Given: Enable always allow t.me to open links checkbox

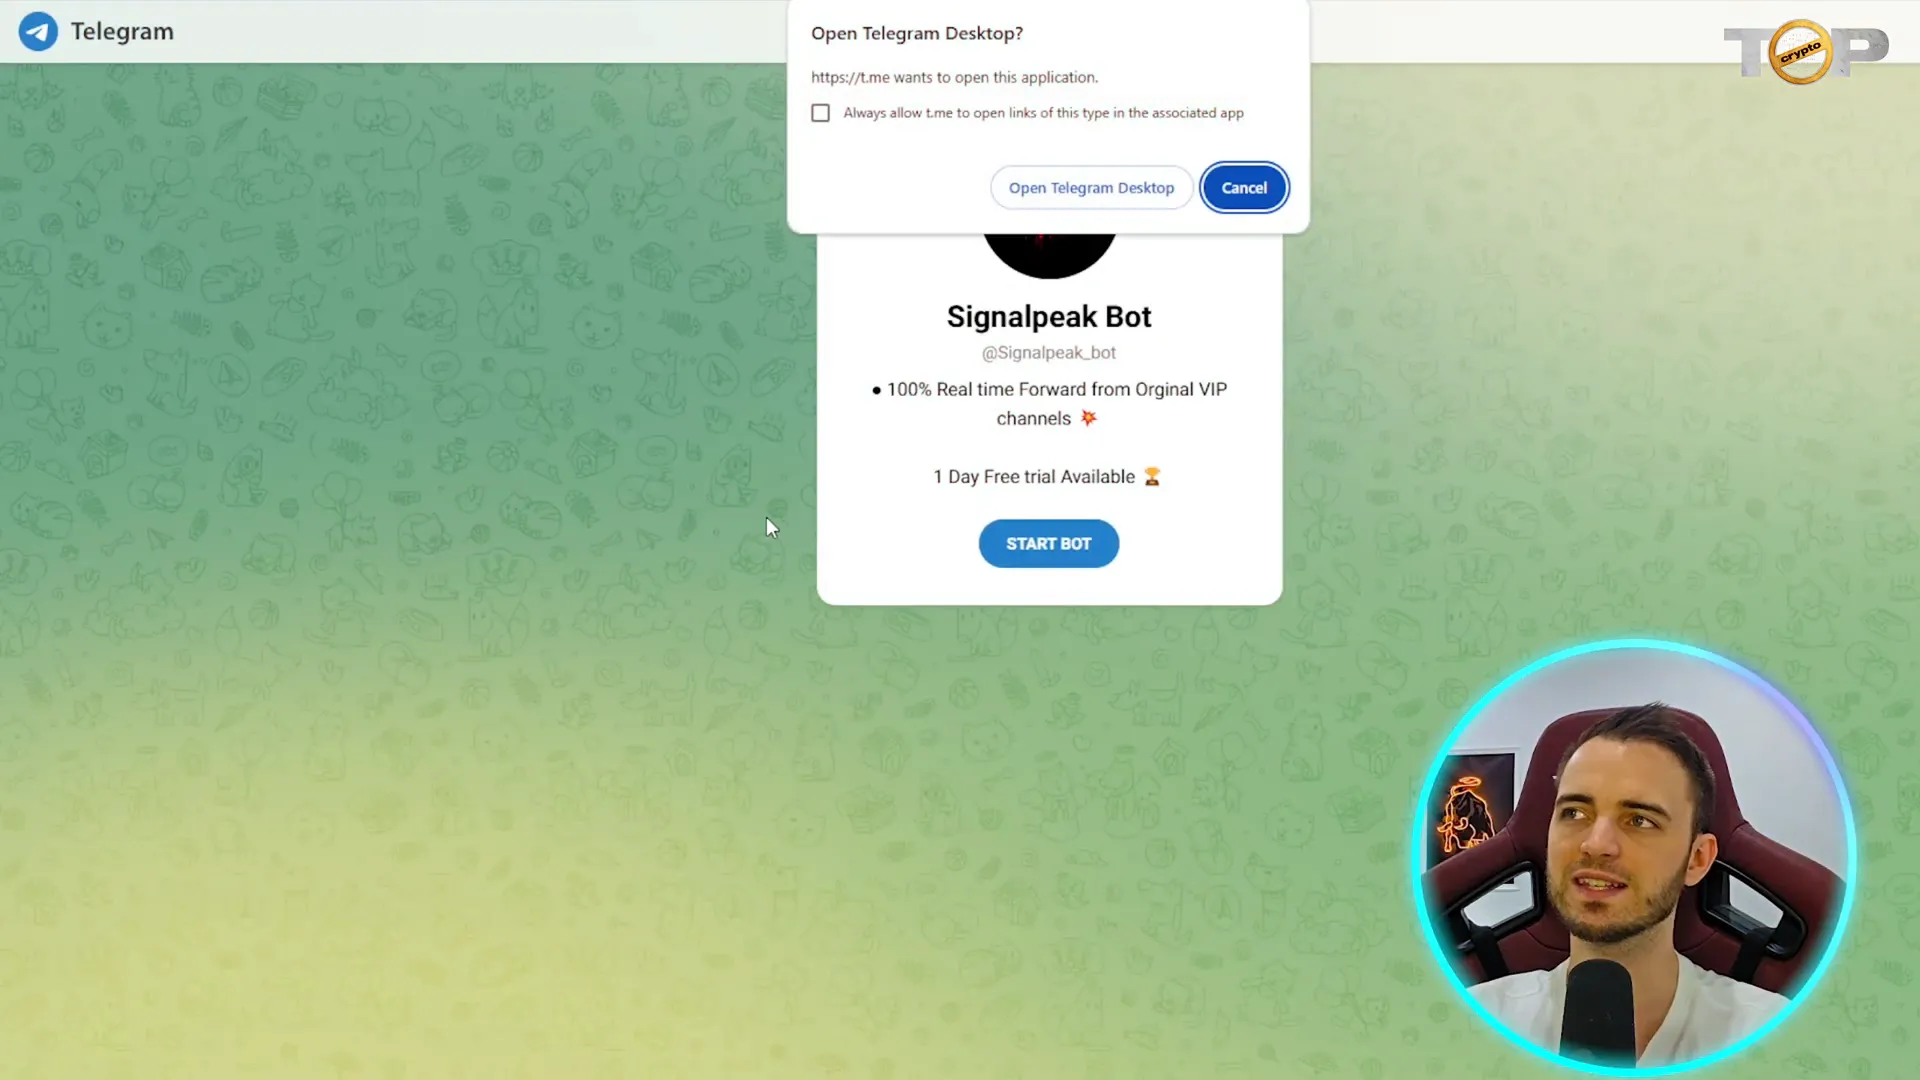Looking at the screenshot, I should pyautogui.click(x=820, y=112).
